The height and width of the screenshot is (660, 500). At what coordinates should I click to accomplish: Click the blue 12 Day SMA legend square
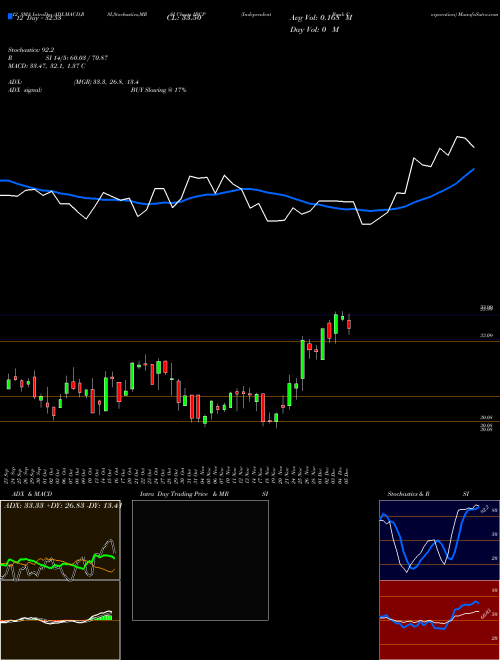(x=11, y=17)
